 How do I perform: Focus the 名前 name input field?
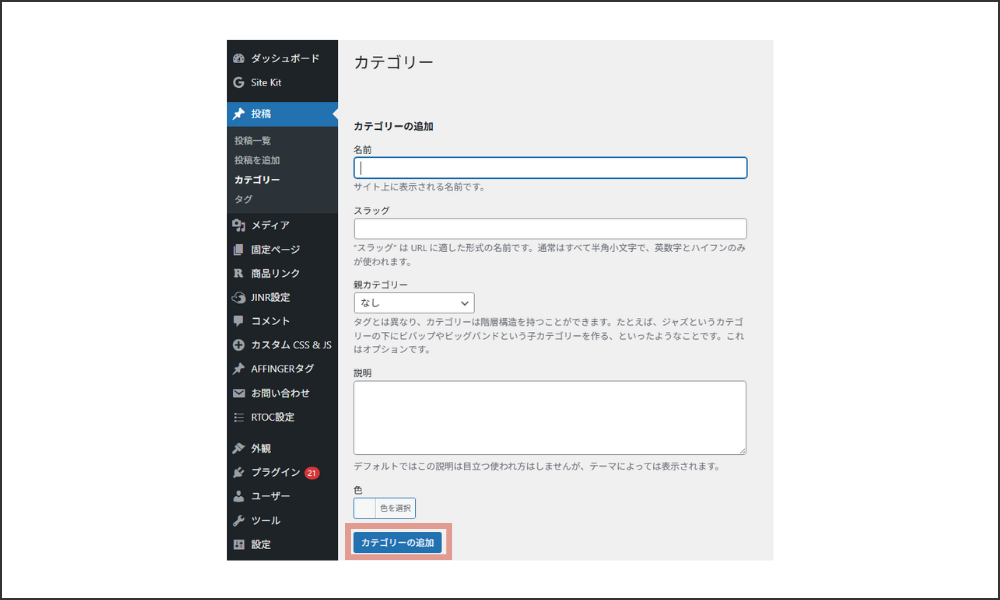point(550,168)
